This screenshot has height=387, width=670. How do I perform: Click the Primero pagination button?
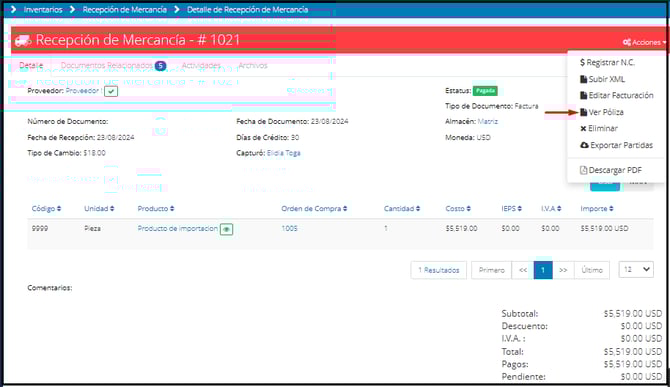(491, 270)
